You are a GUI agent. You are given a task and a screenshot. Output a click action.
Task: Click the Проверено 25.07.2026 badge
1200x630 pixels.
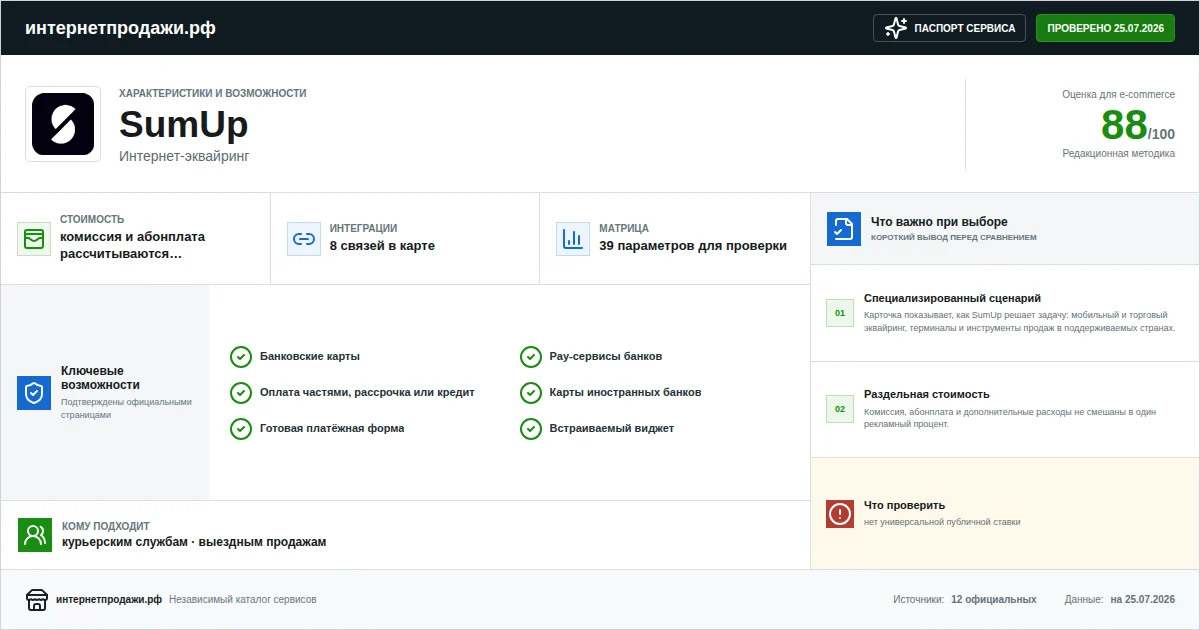point(1105,28)
